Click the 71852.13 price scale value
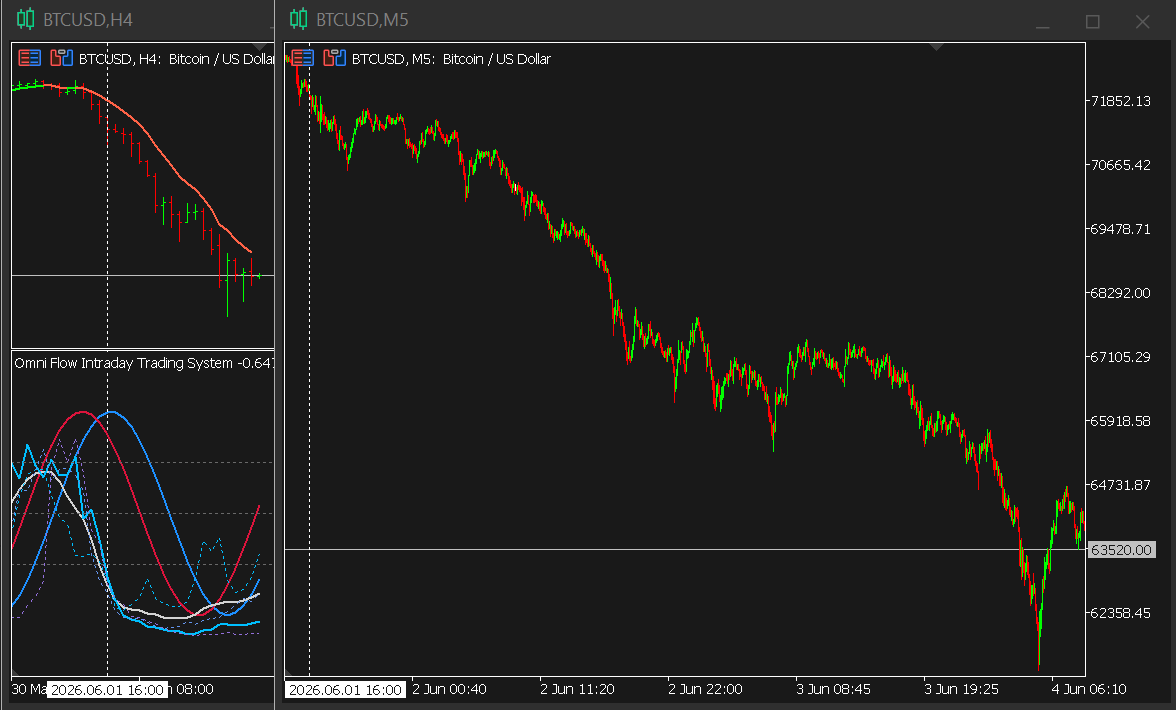The height and width of the screenshot is (710, 1176). 1120,100
